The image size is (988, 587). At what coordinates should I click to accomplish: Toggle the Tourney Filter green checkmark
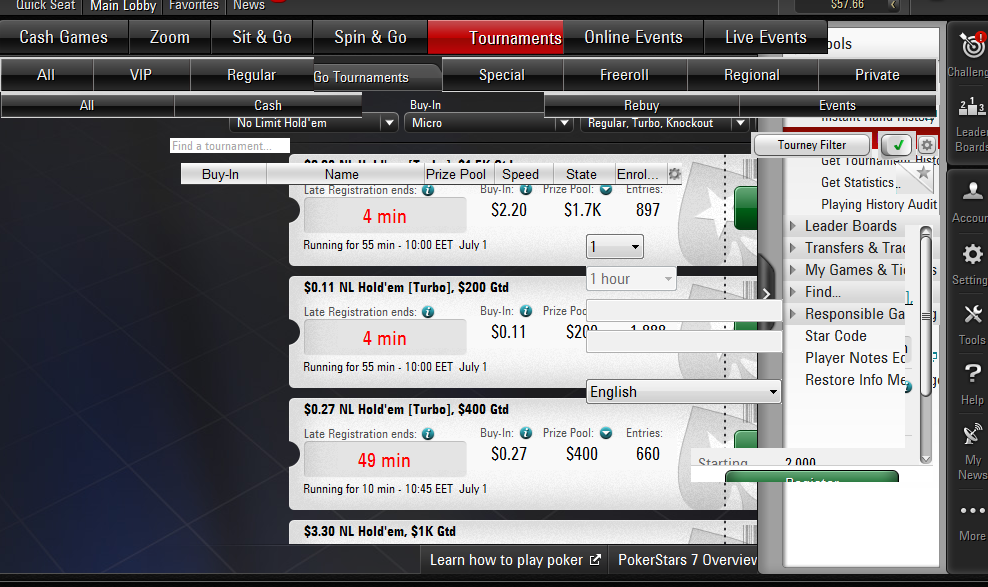897,145
